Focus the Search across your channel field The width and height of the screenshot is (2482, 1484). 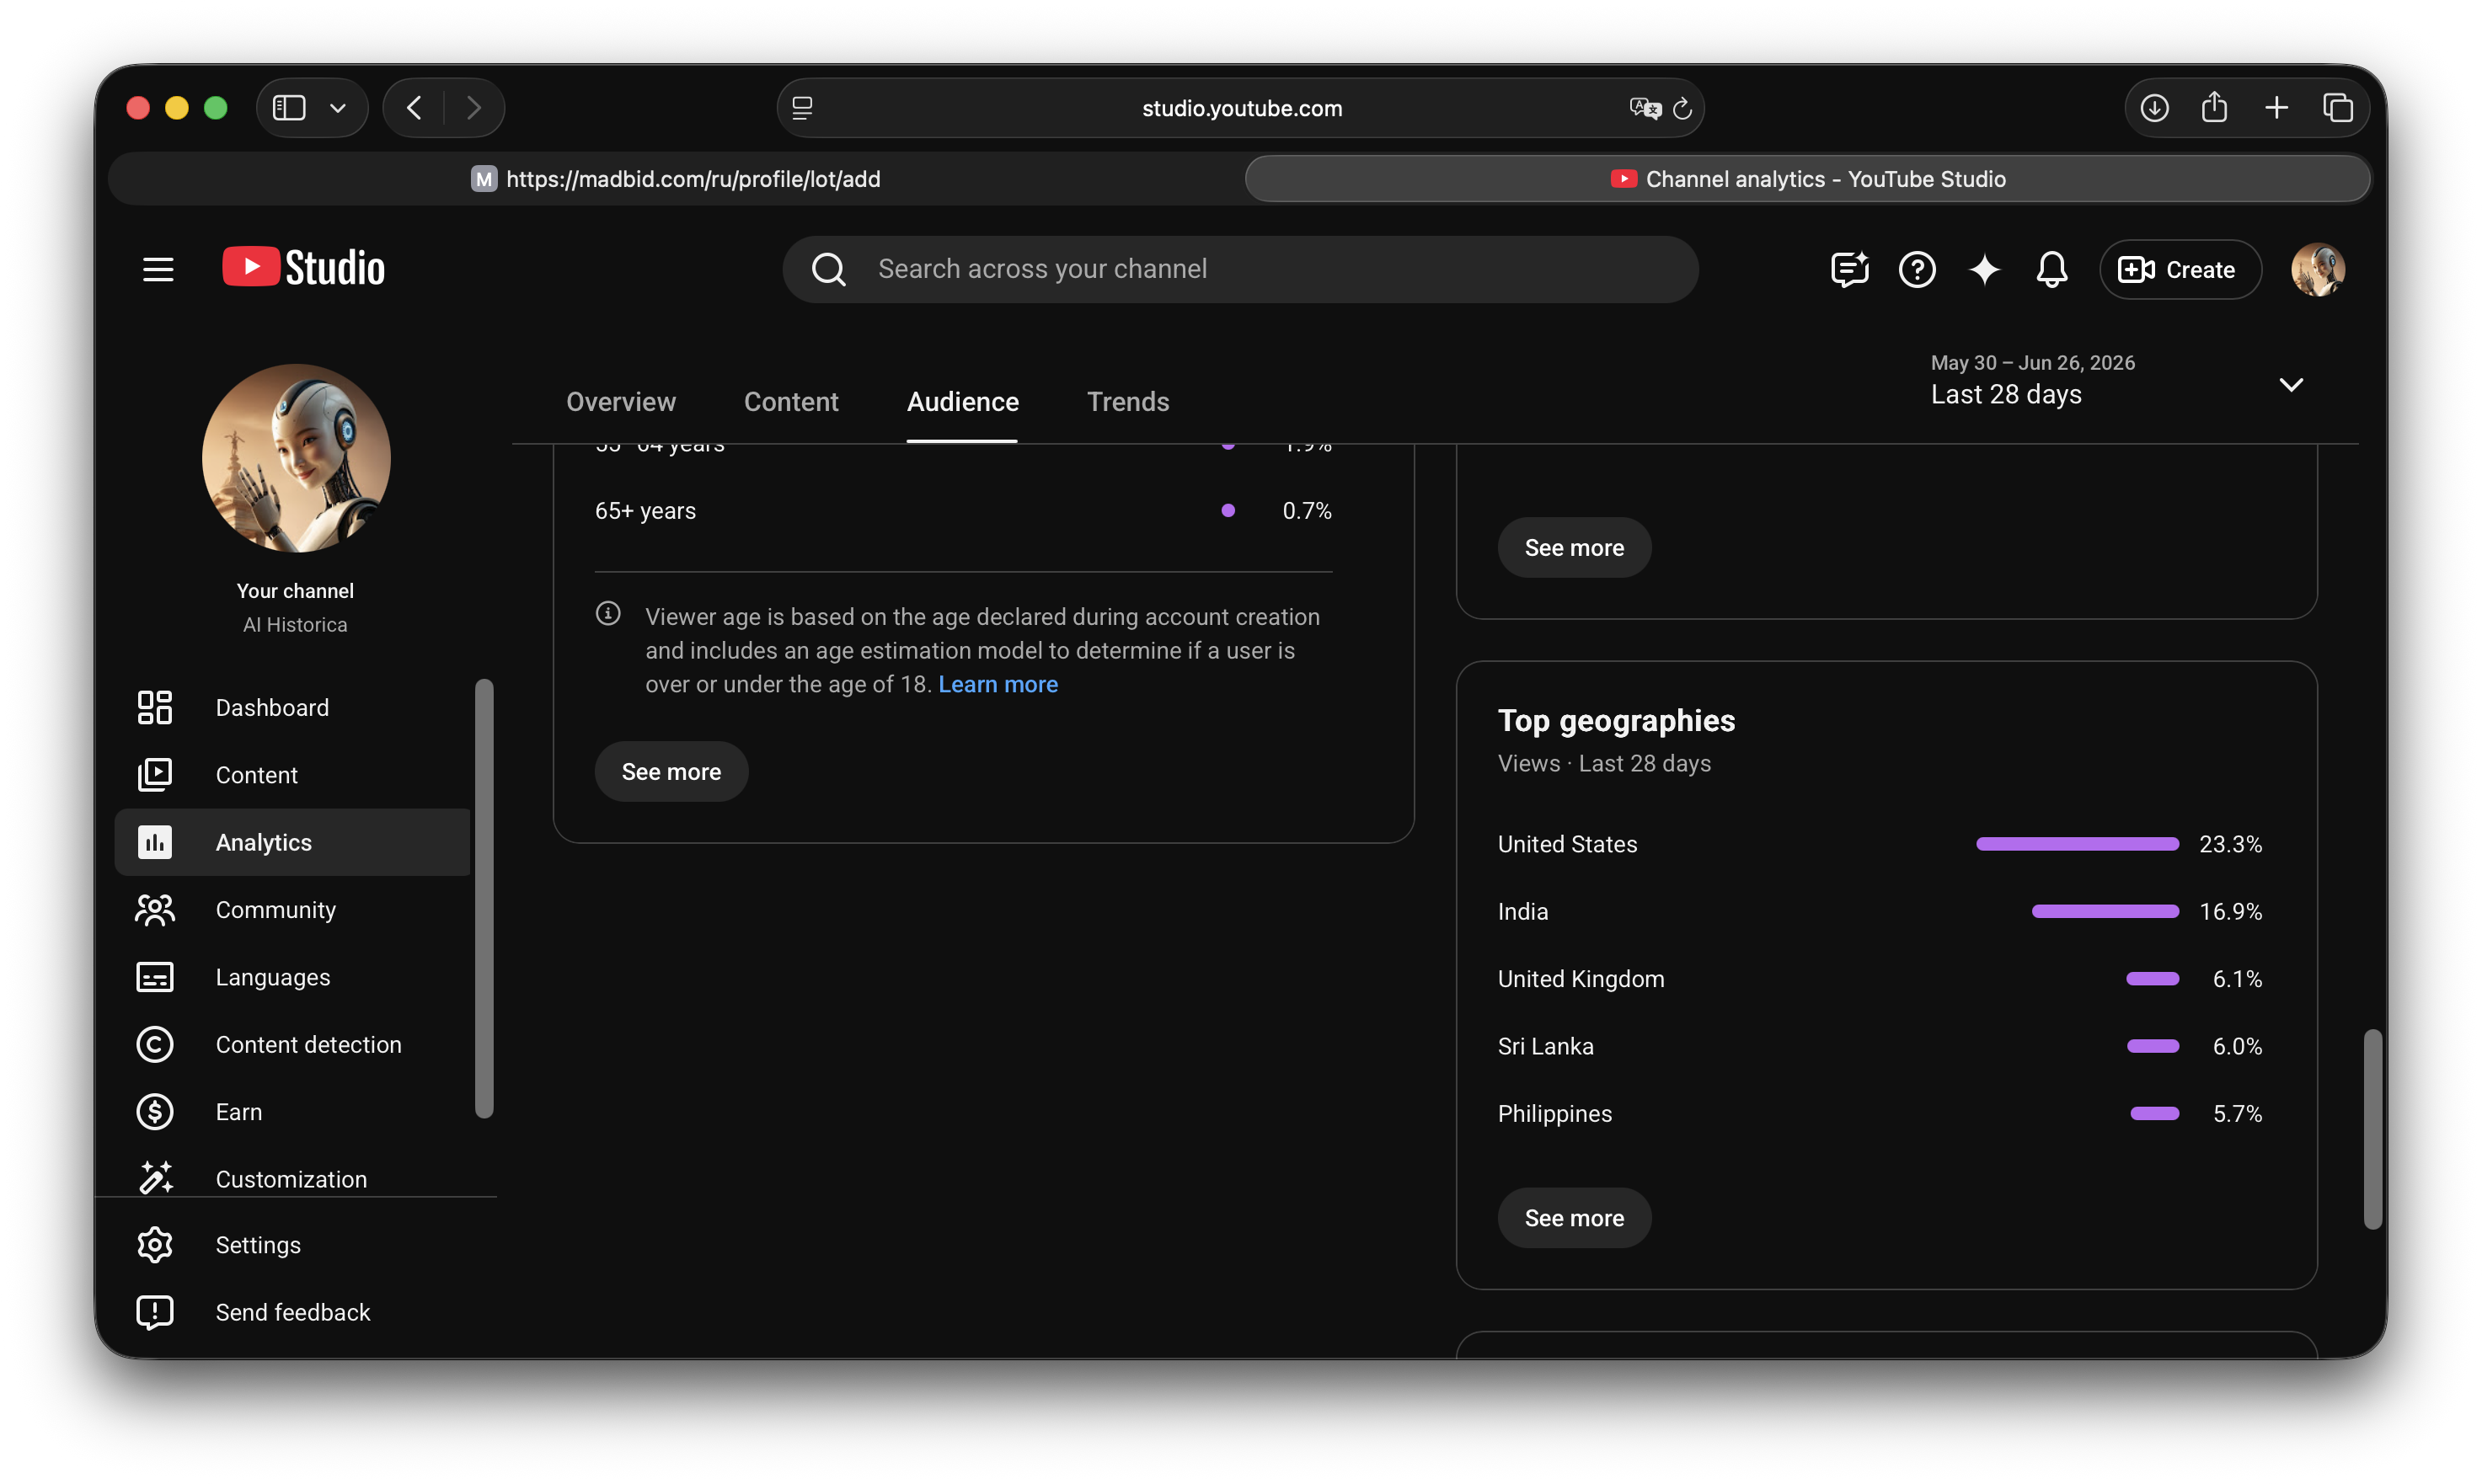pyautogui.click(x=1240, y=269)
